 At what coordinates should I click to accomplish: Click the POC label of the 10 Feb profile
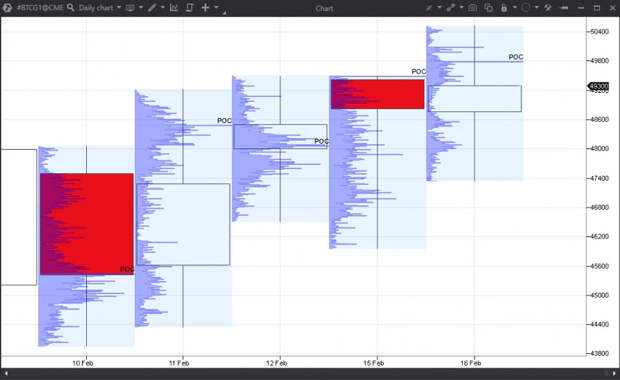pos(127,269)
